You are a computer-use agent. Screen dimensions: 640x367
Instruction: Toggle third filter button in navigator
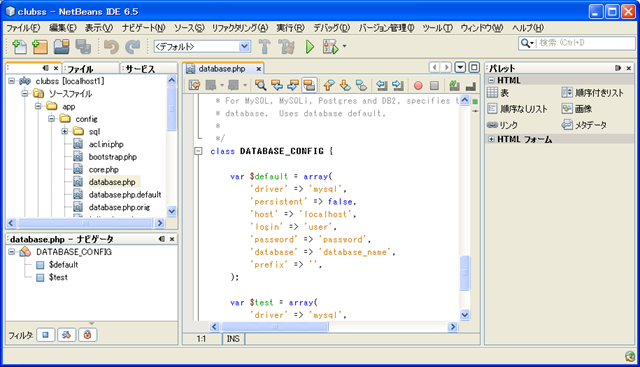pyautogui.click(x=87, y=335)
